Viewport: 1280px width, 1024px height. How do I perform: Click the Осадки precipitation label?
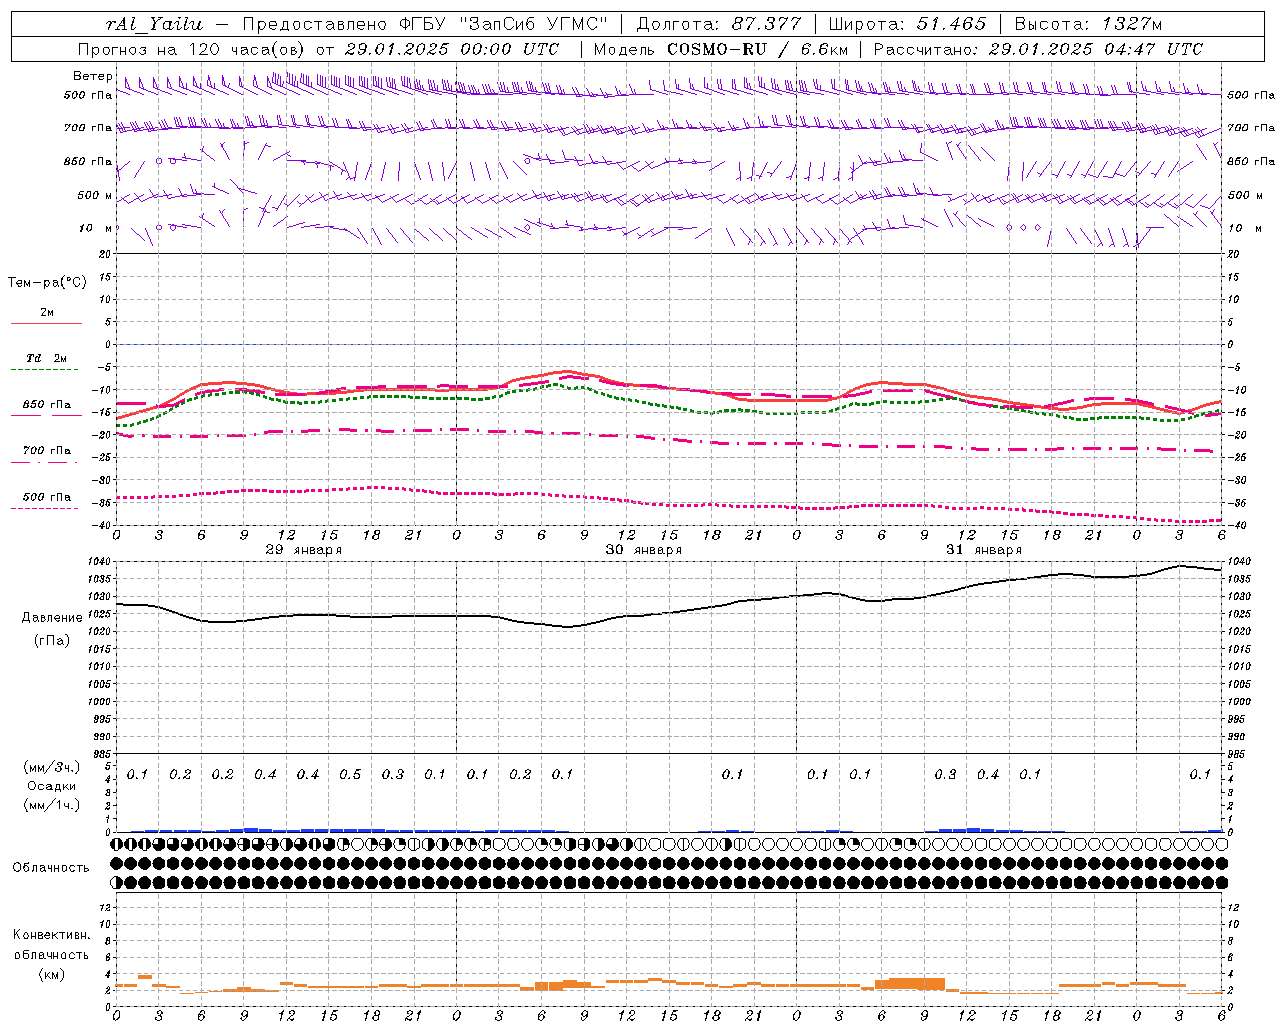51,786
